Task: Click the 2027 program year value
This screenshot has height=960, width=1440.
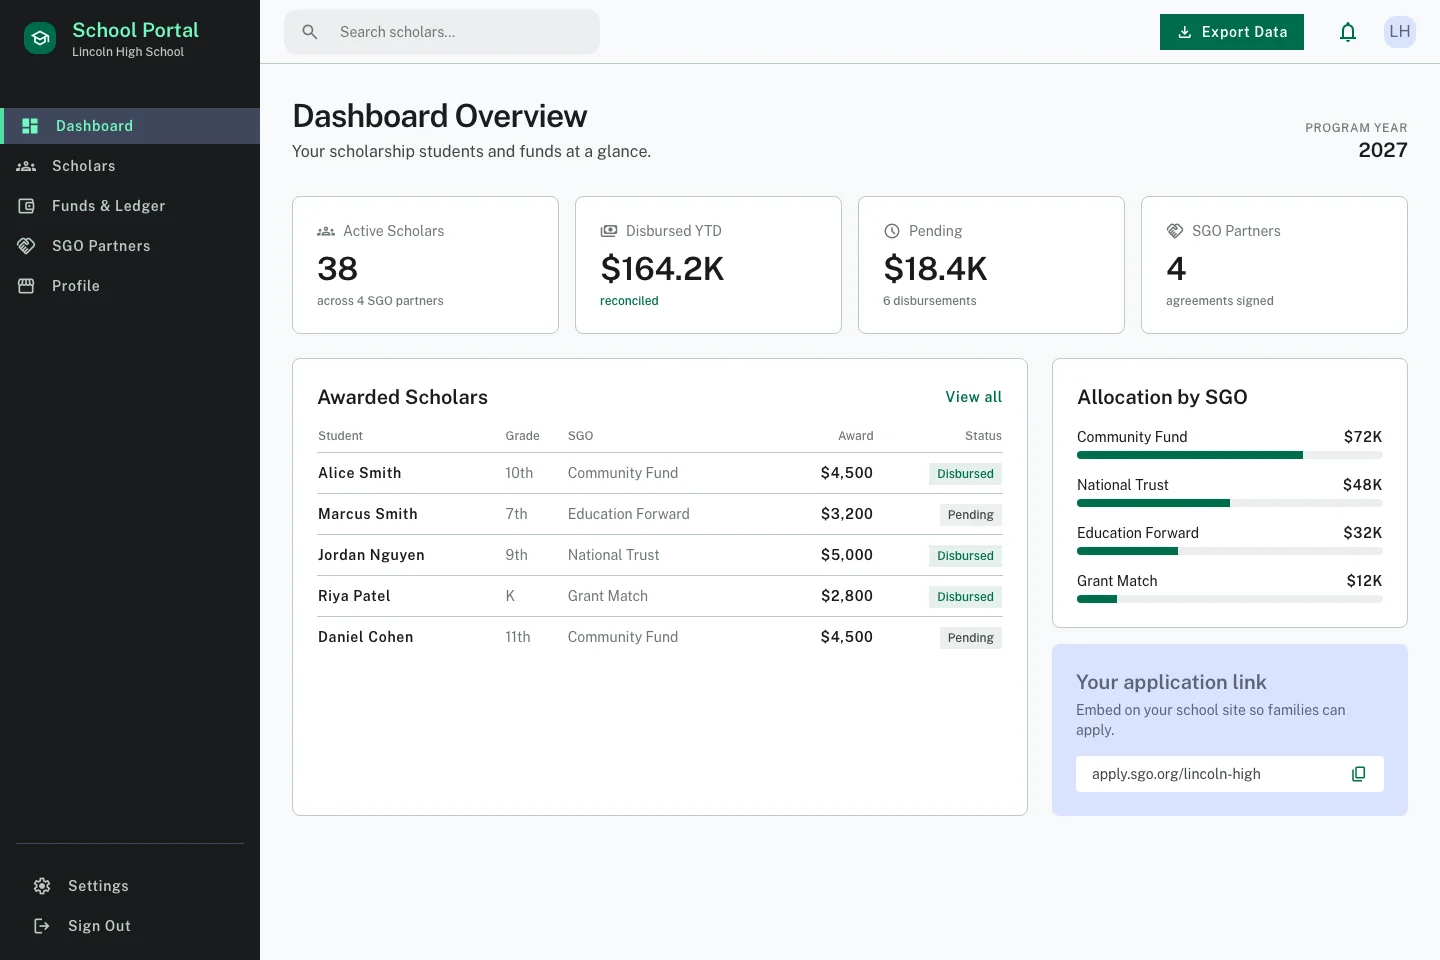Action: coord(1383,150)
